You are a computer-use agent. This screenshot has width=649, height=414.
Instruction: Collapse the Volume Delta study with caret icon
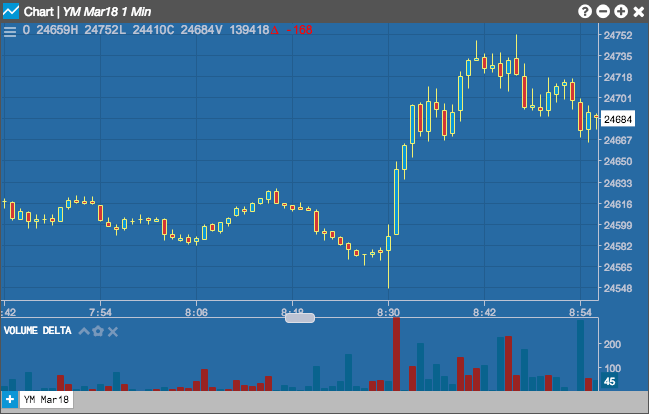(x=84, y=331)
